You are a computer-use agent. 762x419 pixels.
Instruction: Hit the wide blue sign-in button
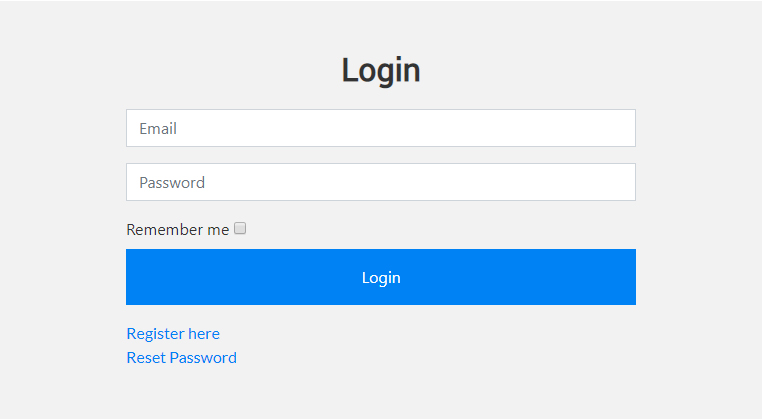[380, 277]
